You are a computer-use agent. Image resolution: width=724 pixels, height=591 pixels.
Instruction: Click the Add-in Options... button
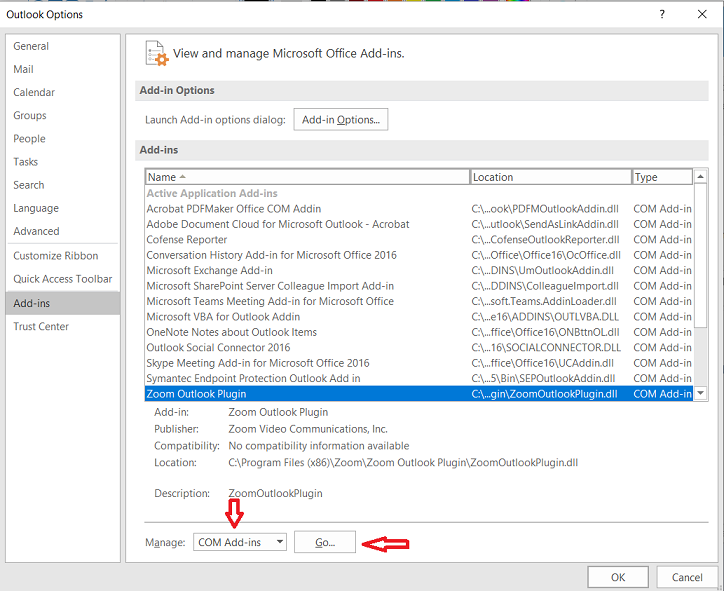pyautogui.click(x=340, y=120)
